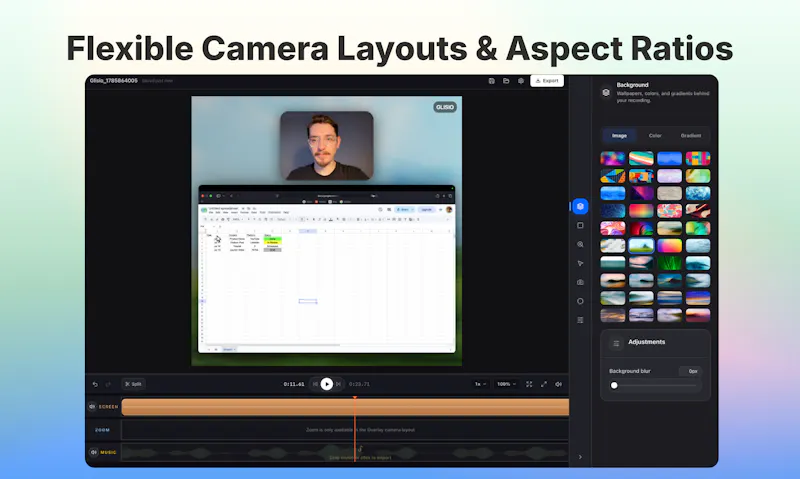Image resolution: width=800 pixels, height=479 pixels.
Task: Open the Background panel icon in sidebar
Action: click(580, 207)
